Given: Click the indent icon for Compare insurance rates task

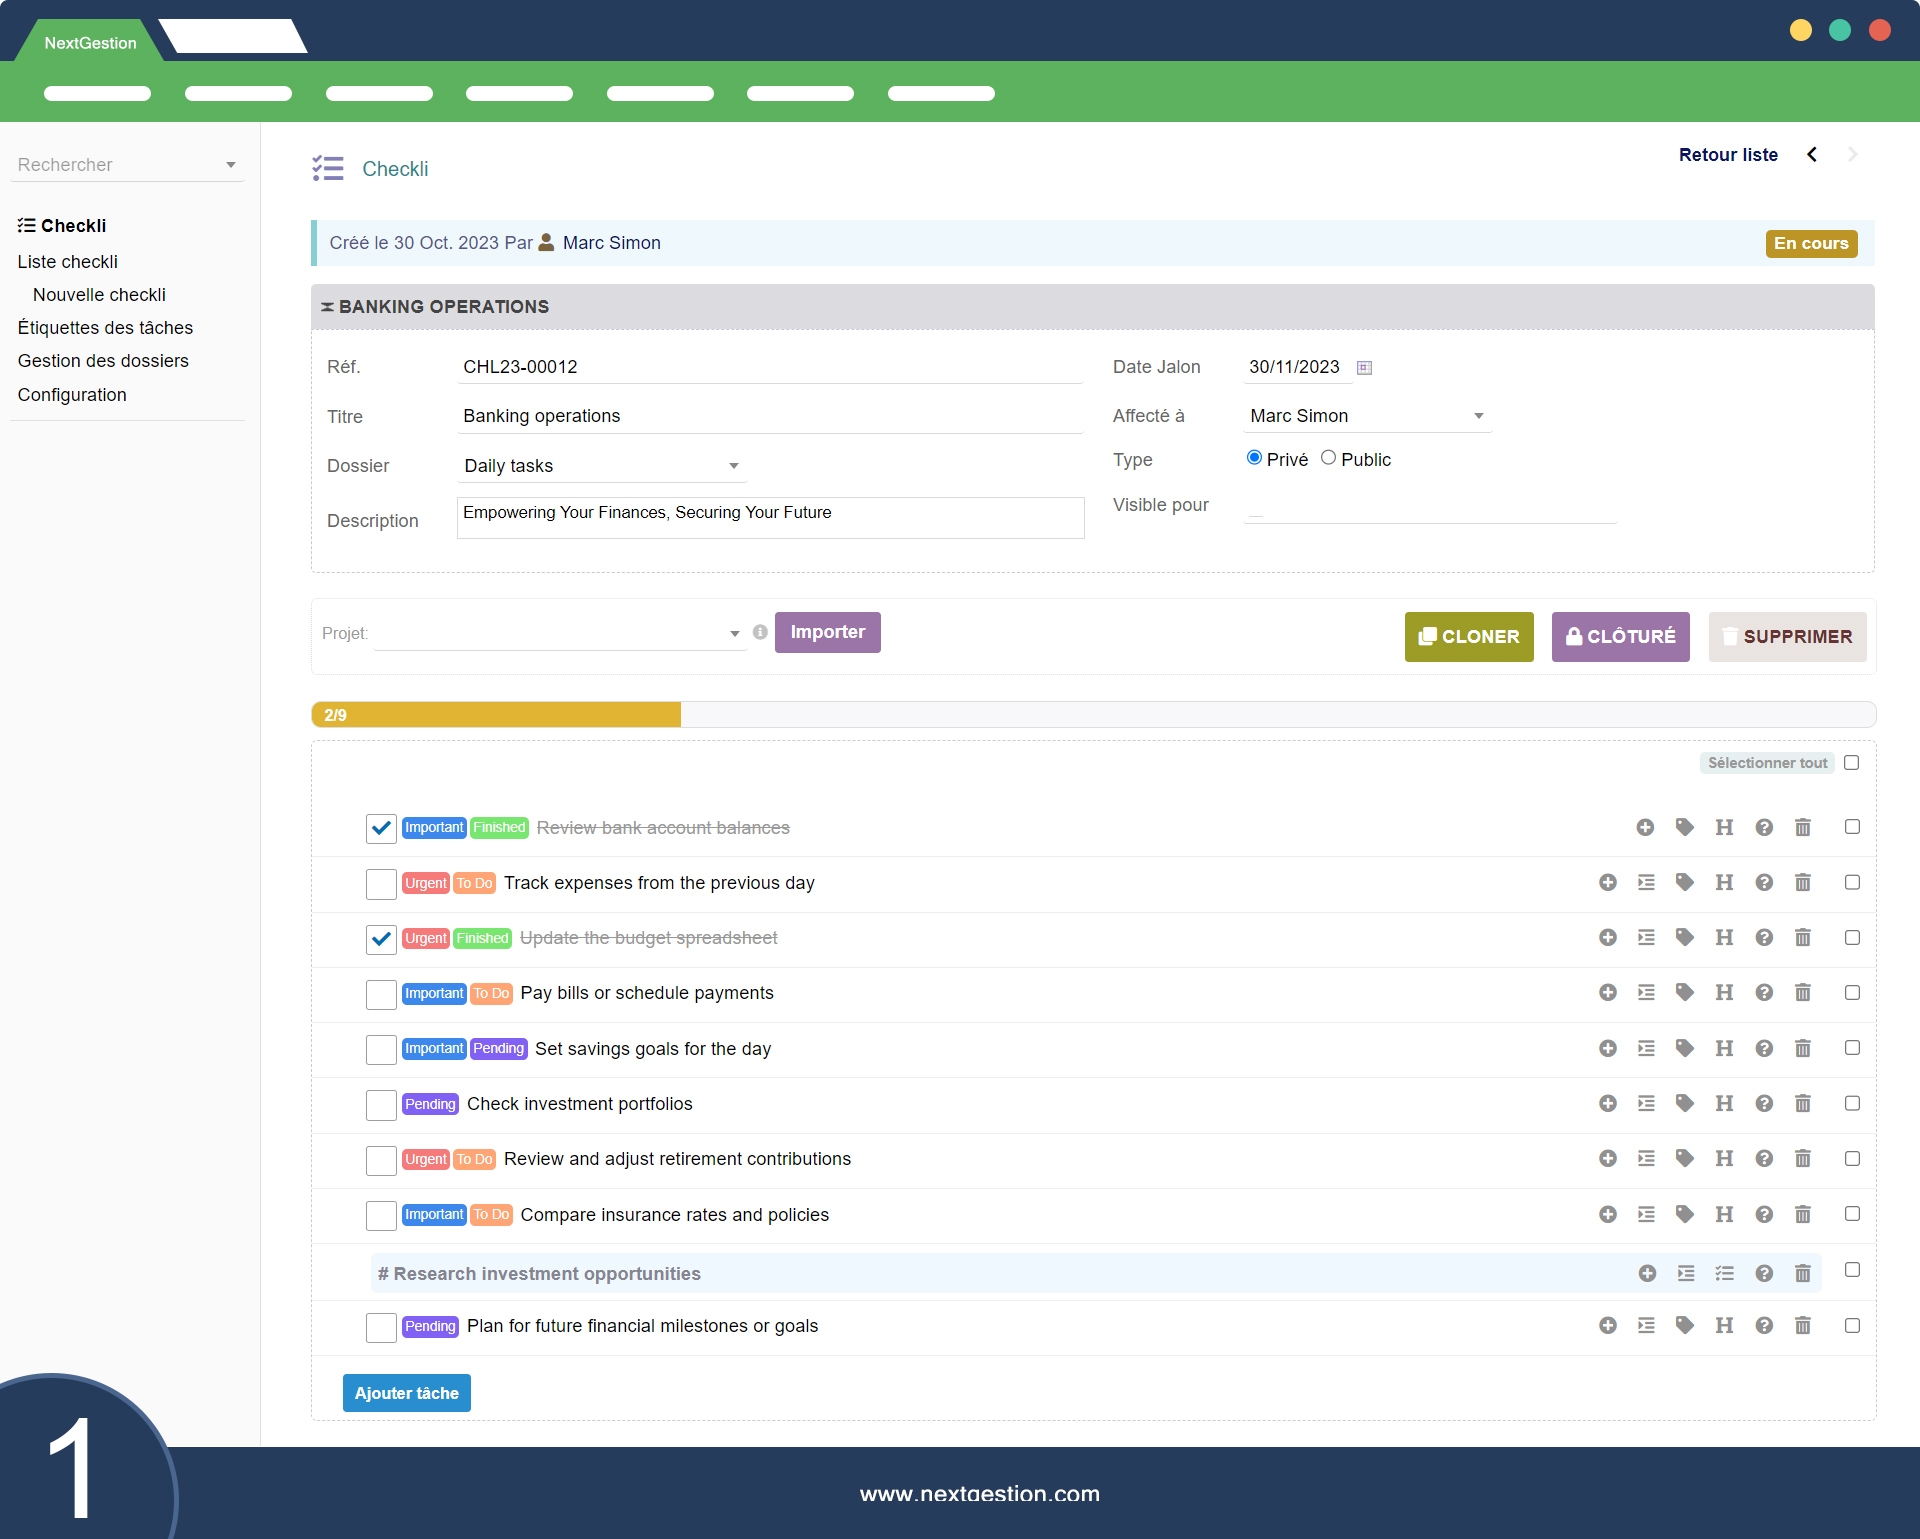Looking at the screenshot, I should [1646, 1215].
